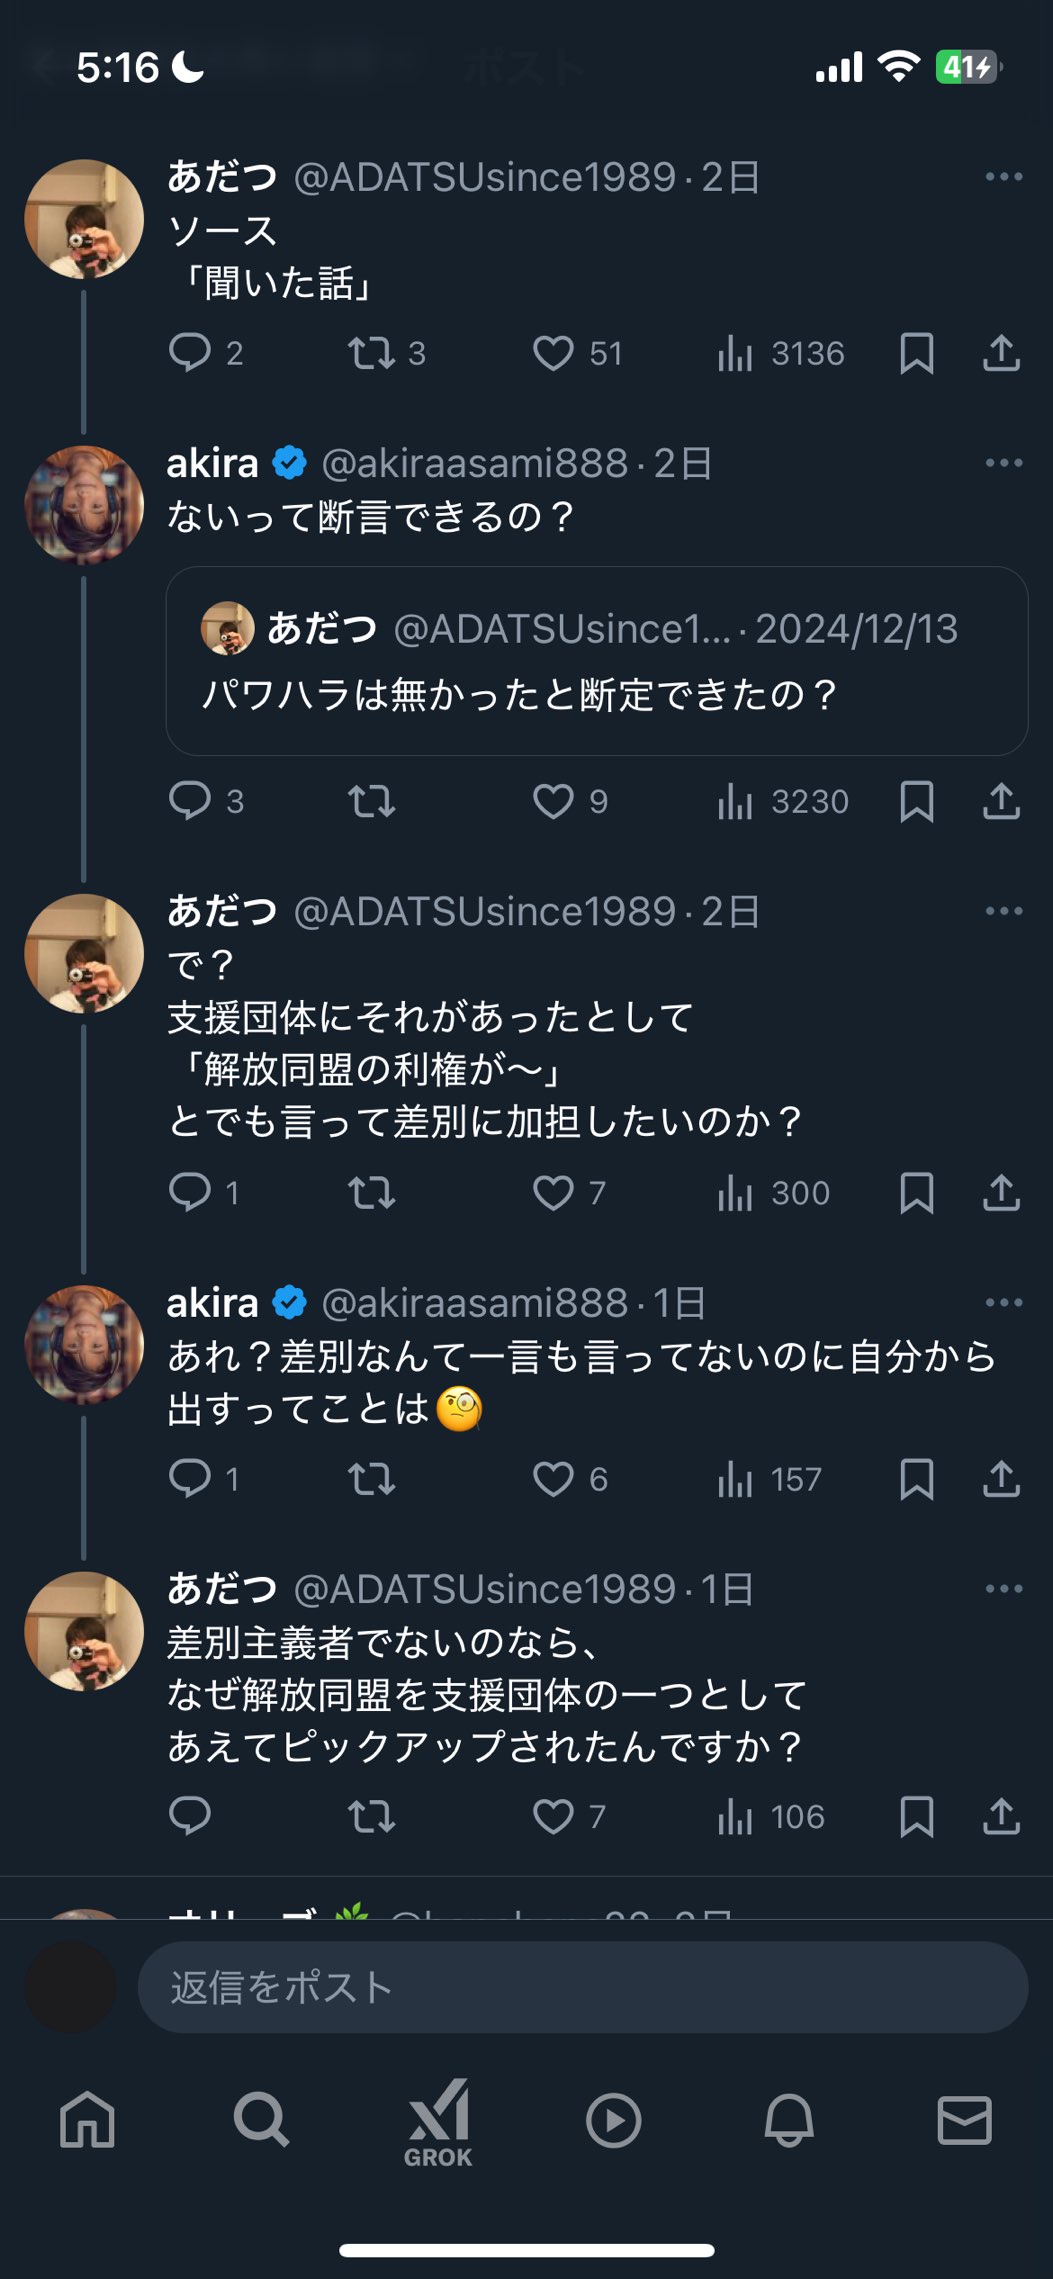Open Search from the bottom navigation
This screenshot has width=1053, height=2279.
click(x=261, y=2119)
